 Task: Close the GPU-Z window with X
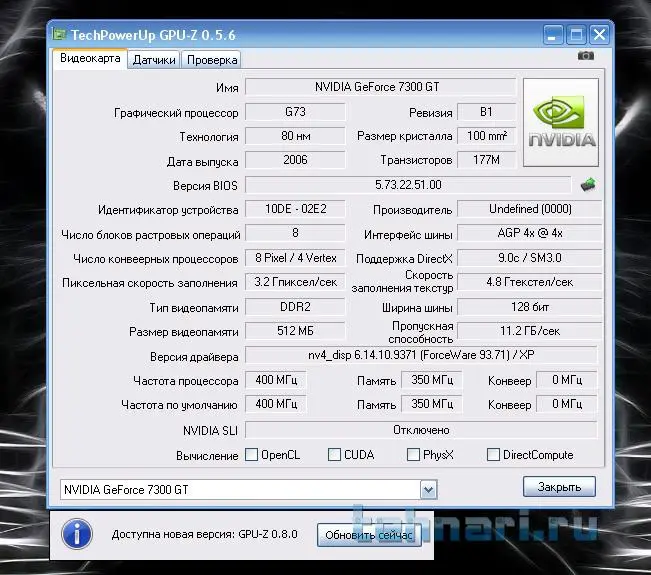pos(600,34)
